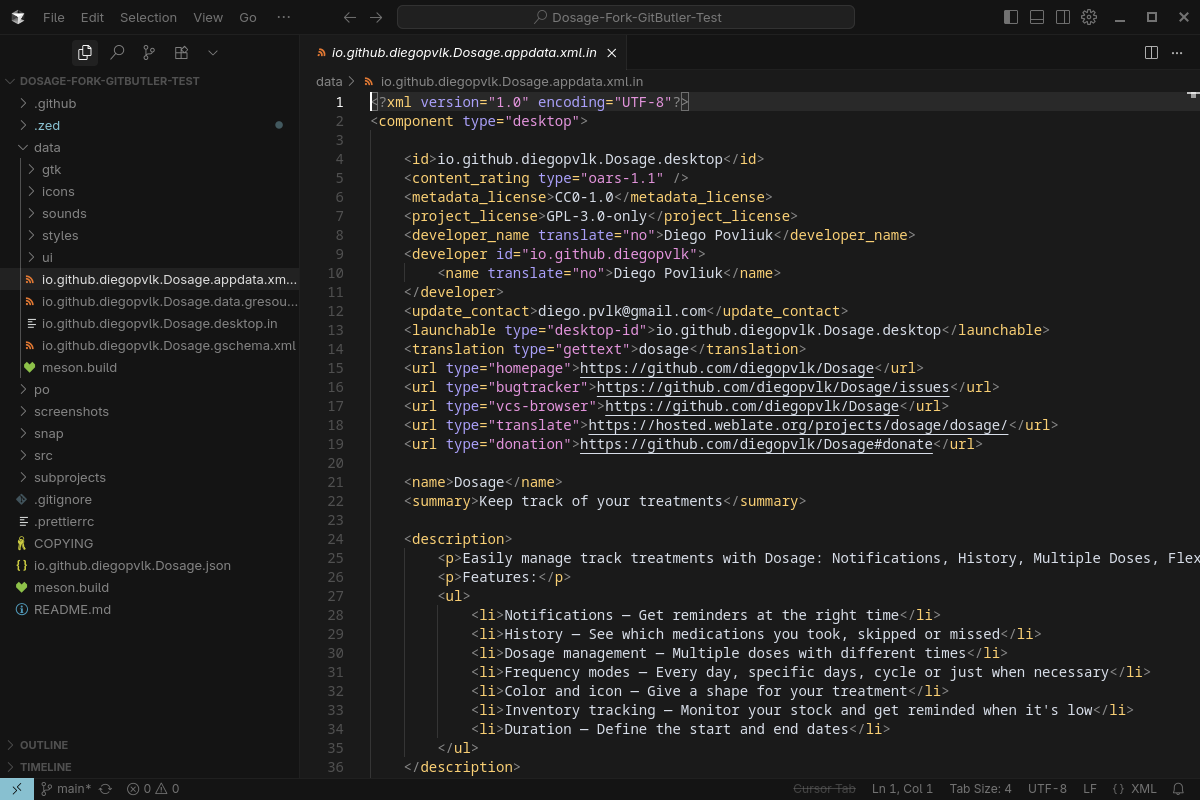Toggle the primary sidebar visibility
The width and height of the screenshot is (1200, 800).
[1011, 17]
